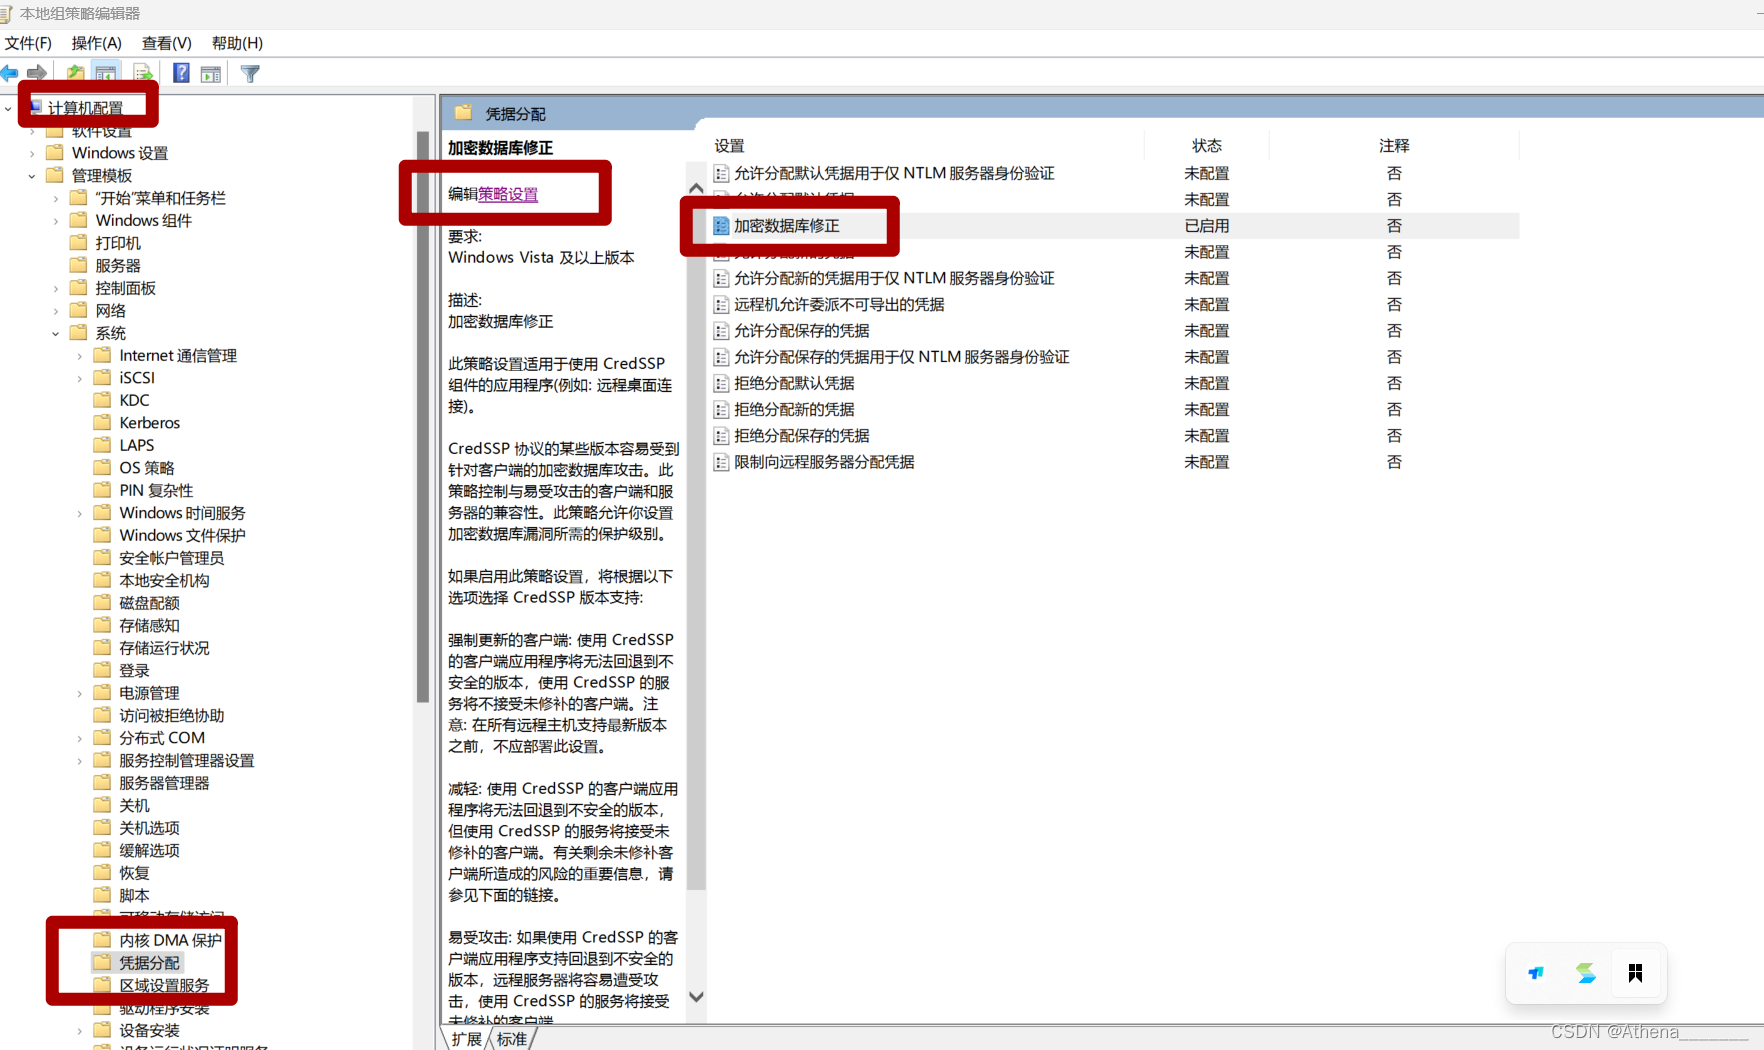
Task: Open the 操作(A) menu
Action: (96, 43)
